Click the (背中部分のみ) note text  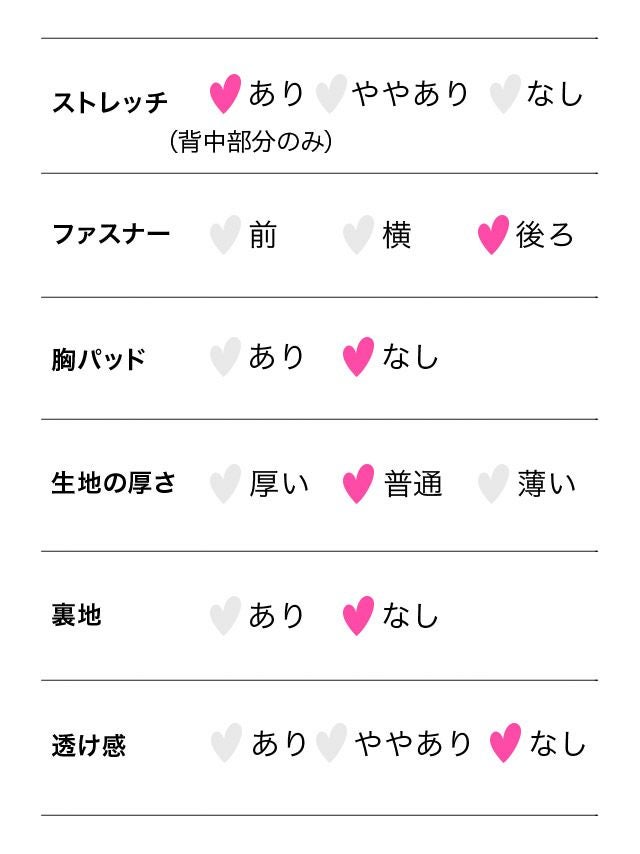pyautogui.click(x=250, y=142)
